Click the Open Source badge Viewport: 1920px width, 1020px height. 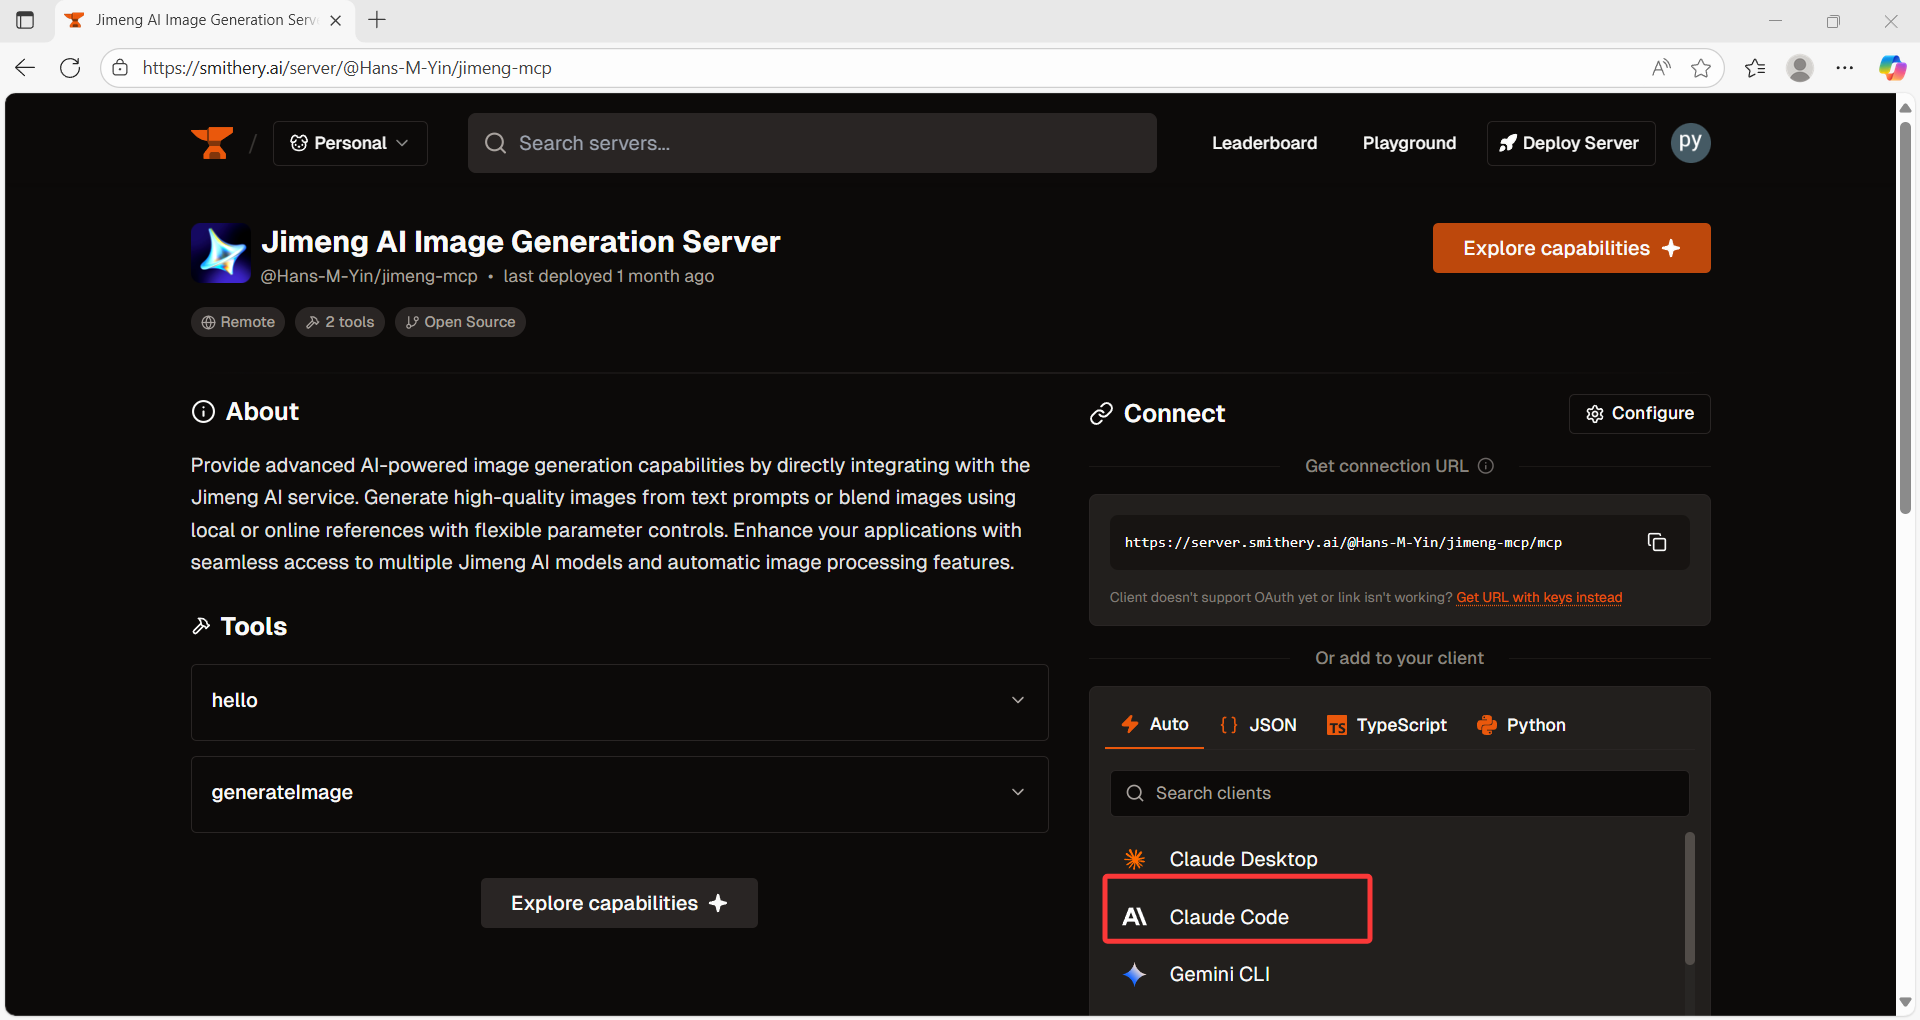(x=460, y=322)
